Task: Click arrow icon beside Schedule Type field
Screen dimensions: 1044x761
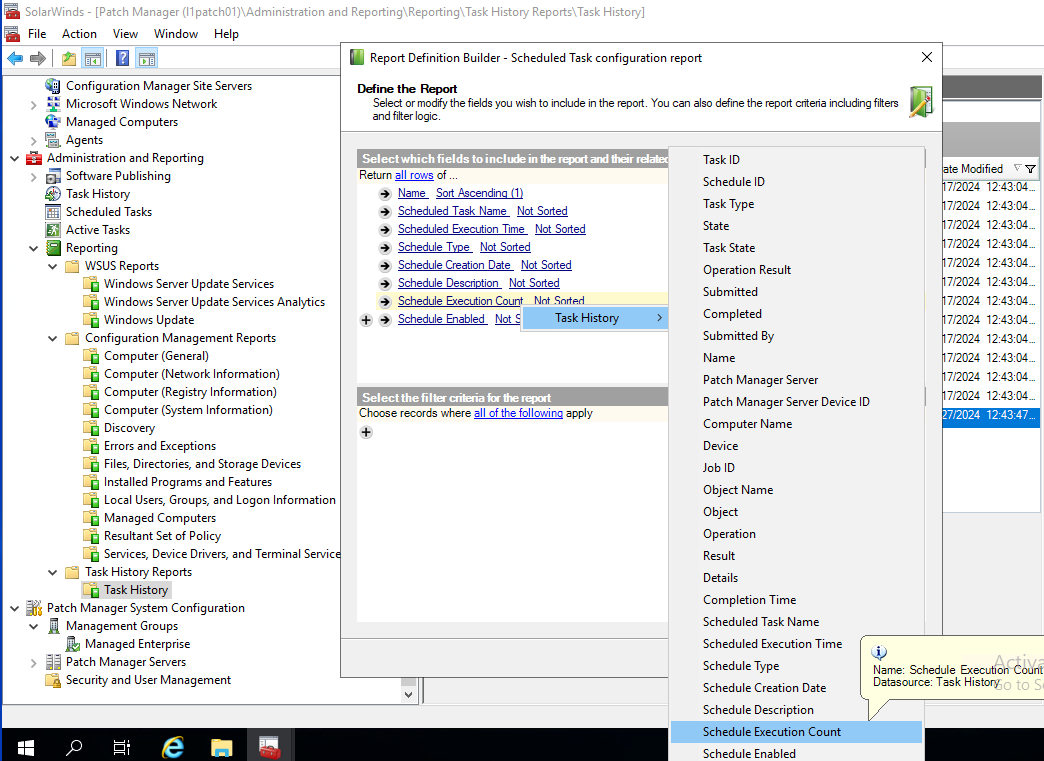Action: tap(385, 248)
